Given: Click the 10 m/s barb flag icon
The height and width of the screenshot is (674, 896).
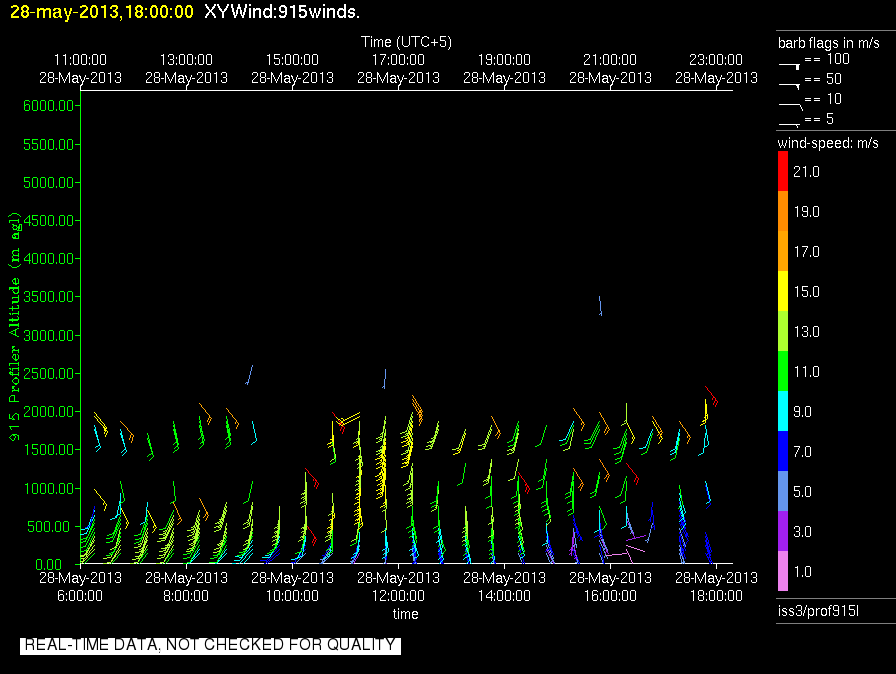Looking at the screenshot, I should 790,102.
